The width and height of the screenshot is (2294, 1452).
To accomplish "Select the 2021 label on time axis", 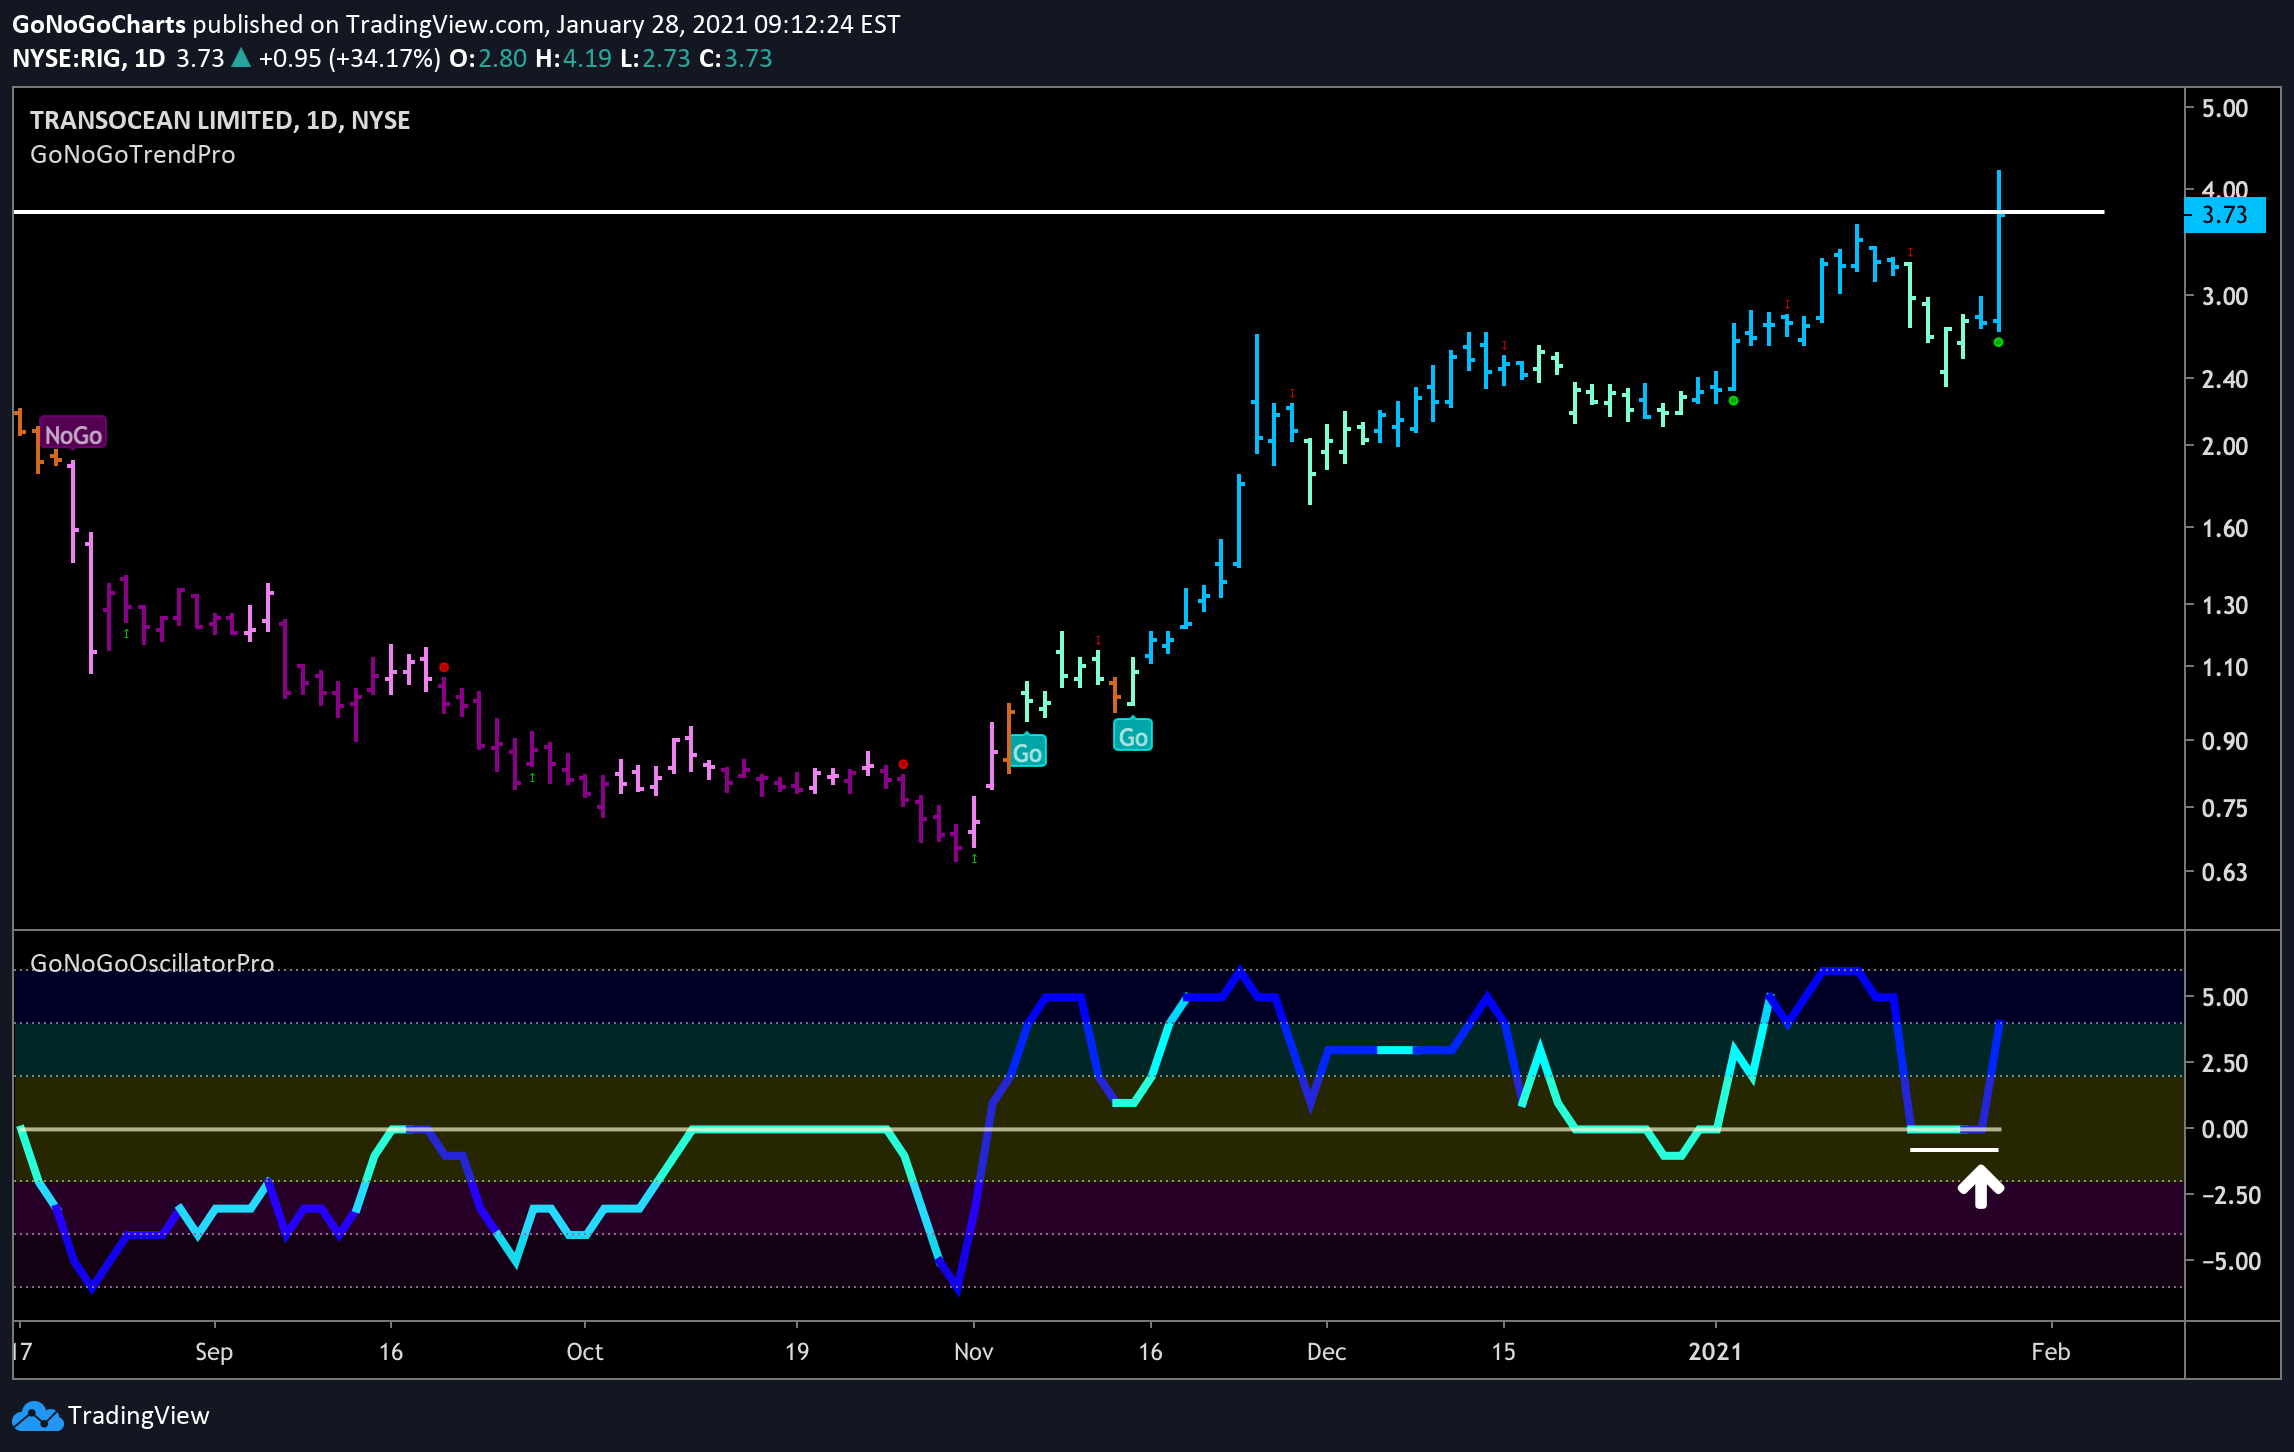I will click(1715, 1352).
